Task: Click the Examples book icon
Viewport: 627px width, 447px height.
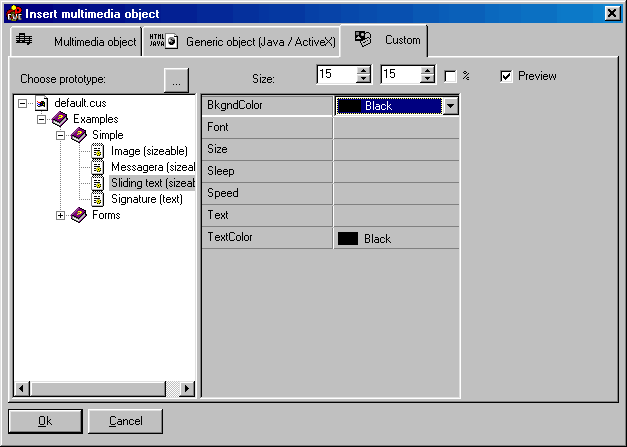Action: click(60, 119)
